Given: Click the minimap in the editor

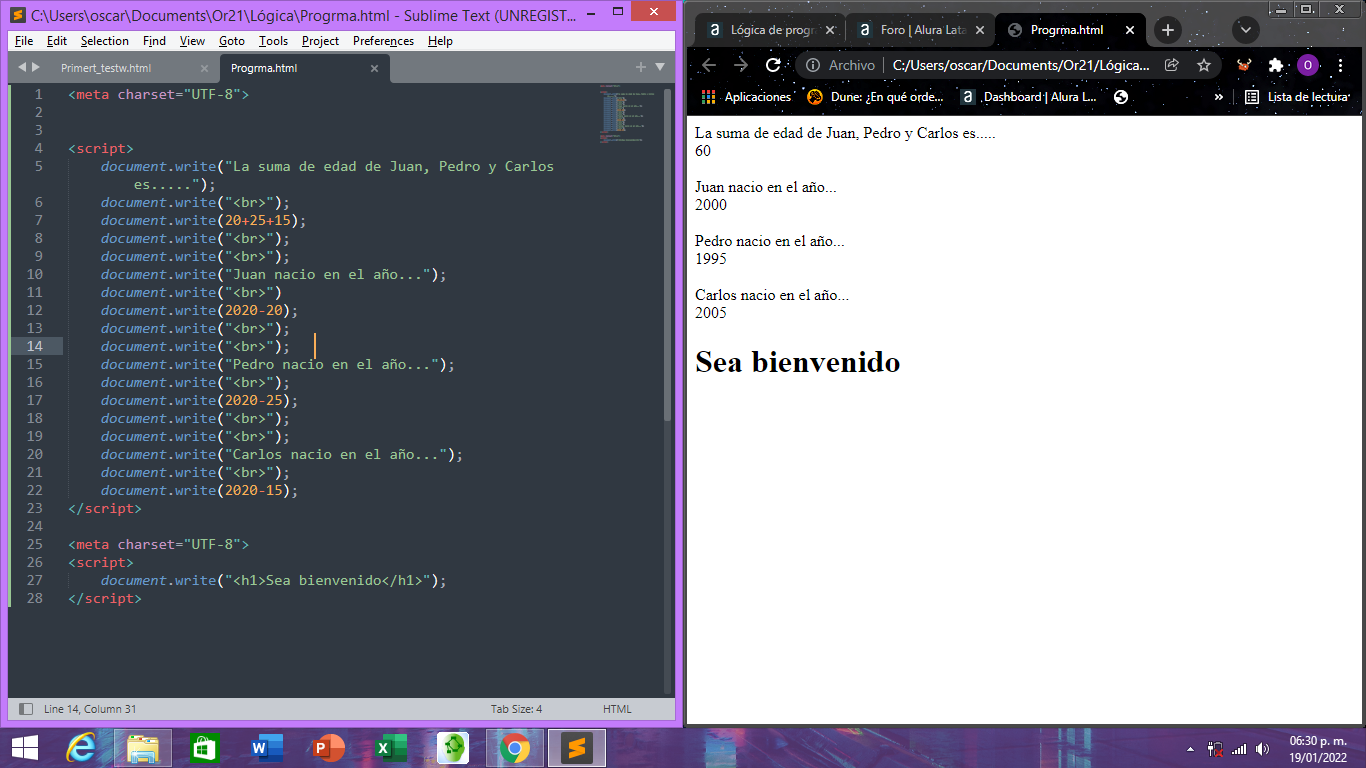Looking at the screenshot, I should coord(628,116).
